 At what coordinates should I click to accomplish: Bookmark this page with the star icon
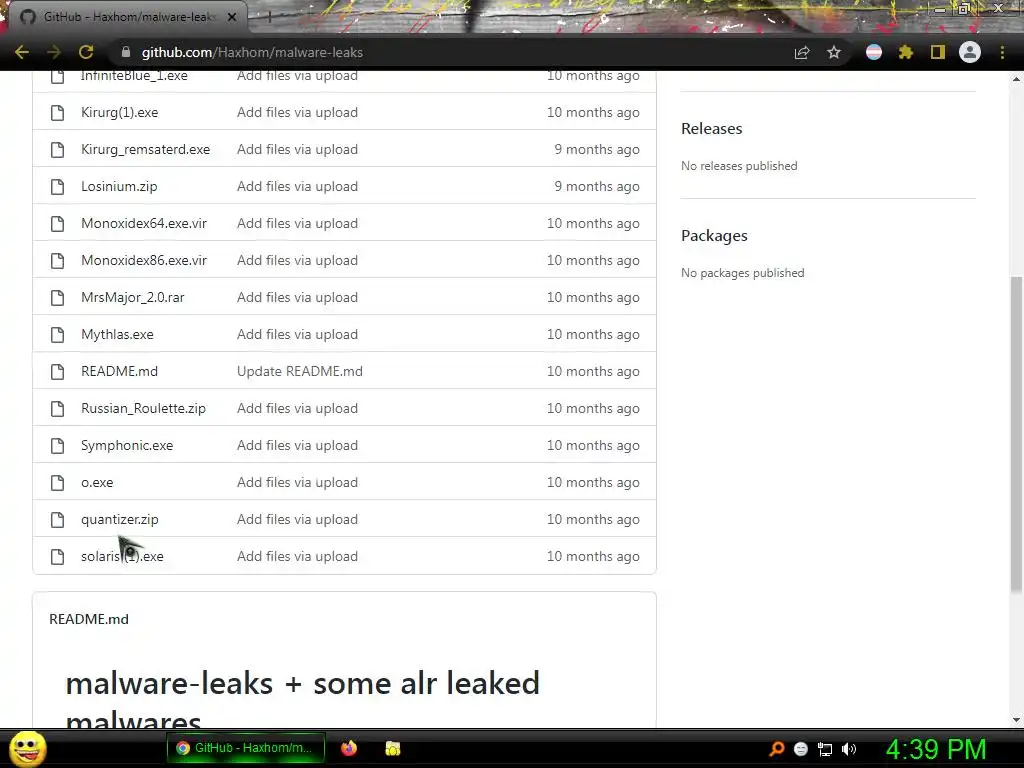[834, 52]
